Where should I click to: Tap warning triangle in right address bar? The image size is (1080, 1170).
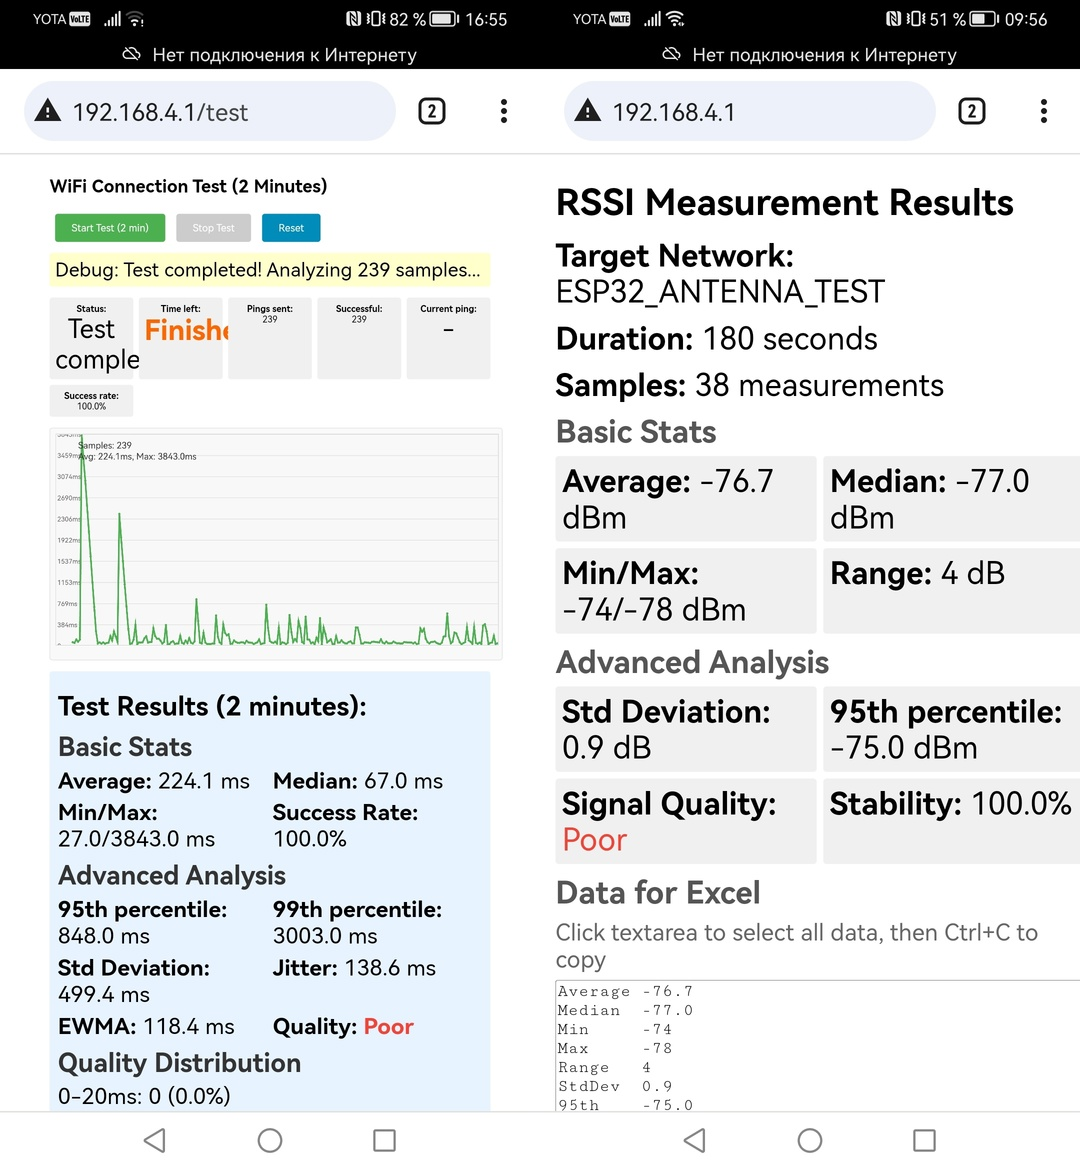pos(588,111)
